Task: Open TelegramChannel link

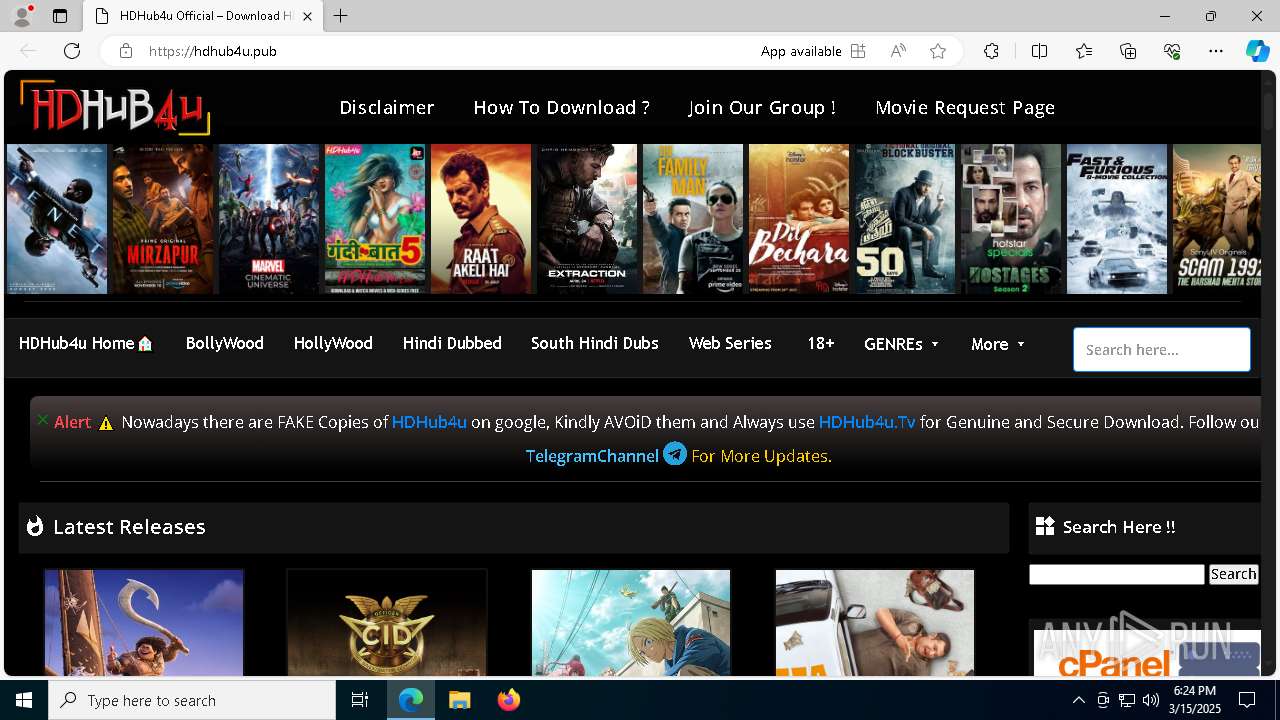Action: tap(592, 456)
